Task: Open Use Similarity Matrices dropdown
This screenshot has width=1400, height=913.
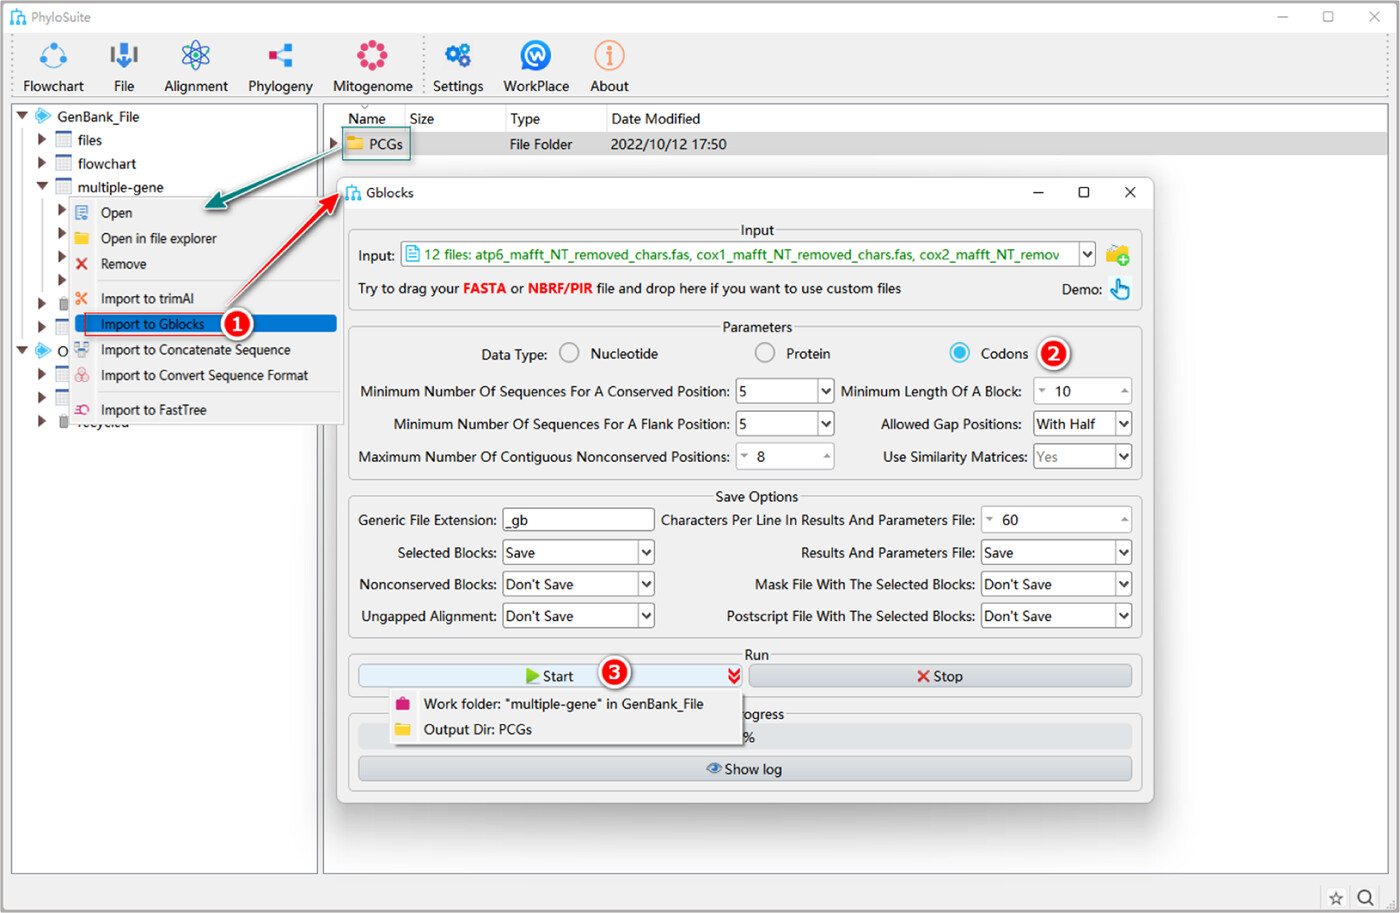Action: pos(1124,457)
